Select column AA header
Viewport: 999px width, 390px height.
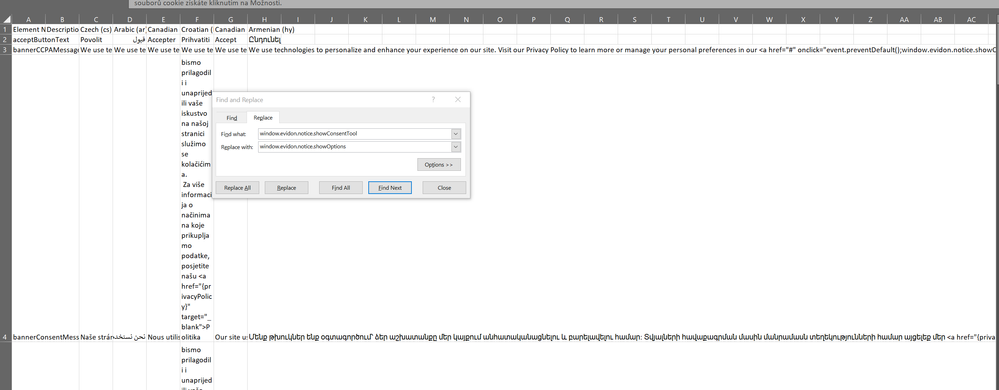pos(904,20)
